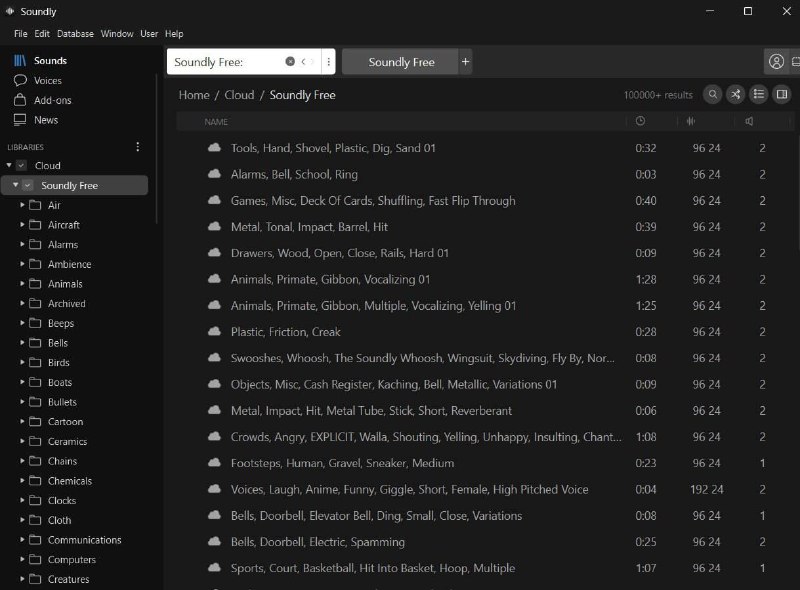800x590 pixels.
Task: Open the File menu
Action: [x=20, y=34]
